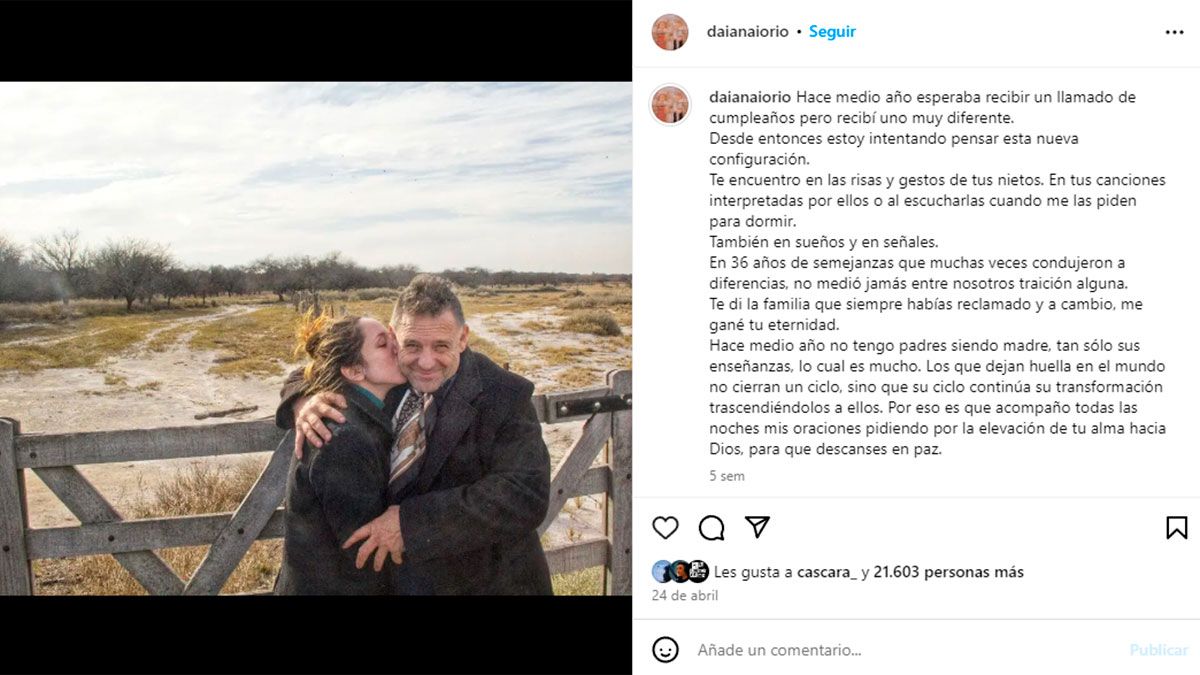This screenshot has height=675, width=1200.
Task: View the 21.603 personas más likes list
Action: pyautogui.click(x=948, y=572)
